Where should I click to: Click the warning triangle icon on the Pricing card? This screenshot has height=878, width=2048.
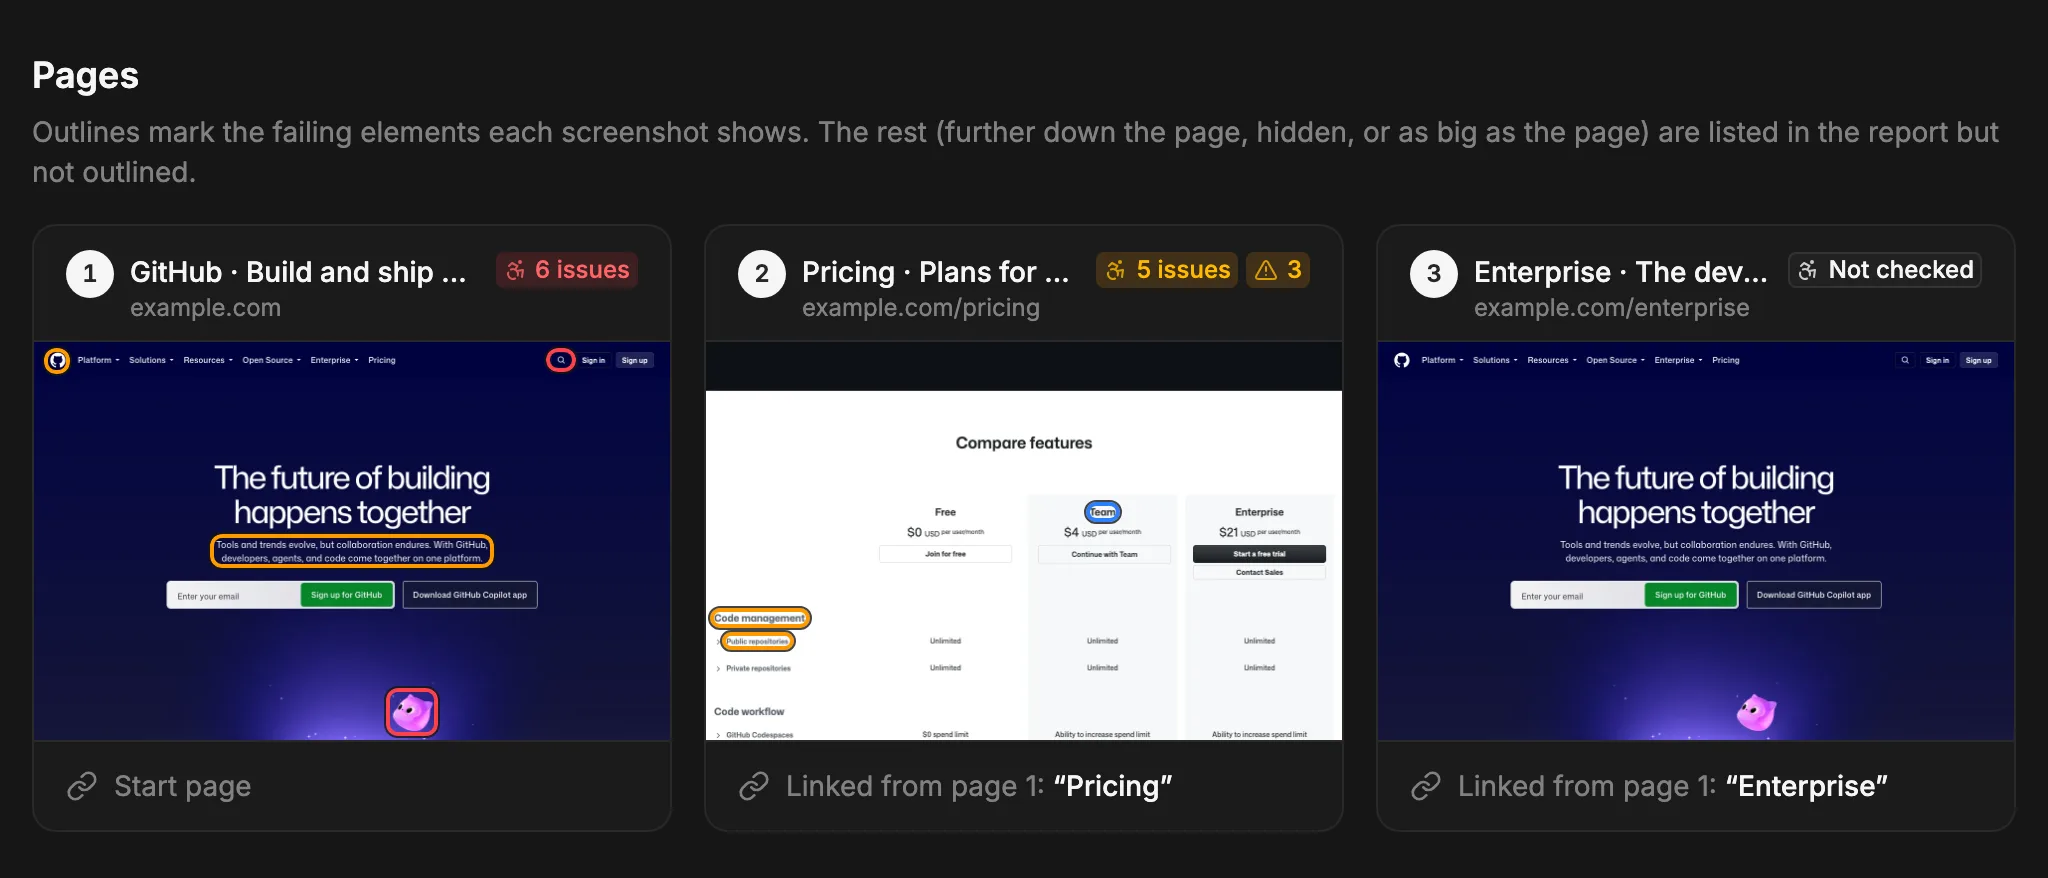(x=1266, y=271)
